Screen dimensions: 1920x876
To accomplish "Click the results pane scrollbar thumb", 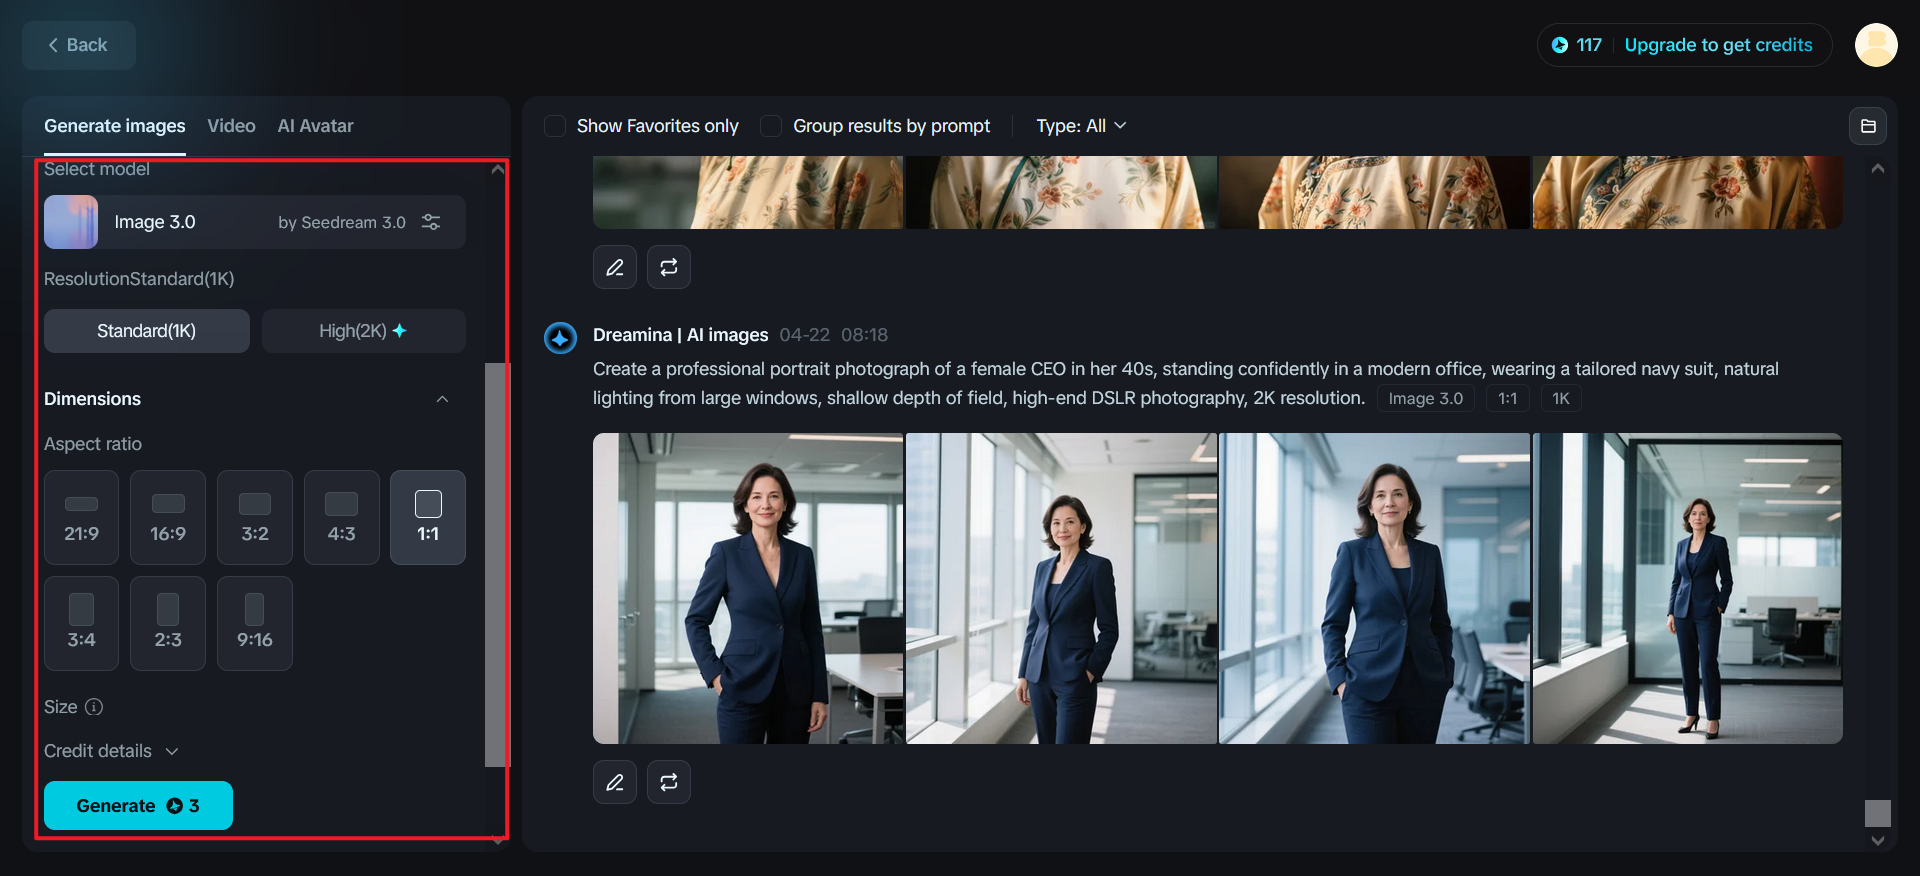I will point(1878,813).
